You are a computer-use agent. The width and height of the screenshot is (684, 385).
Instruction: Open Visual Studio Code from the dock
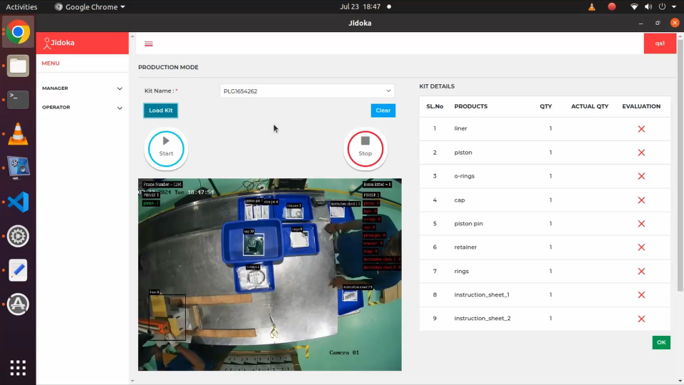18,202
